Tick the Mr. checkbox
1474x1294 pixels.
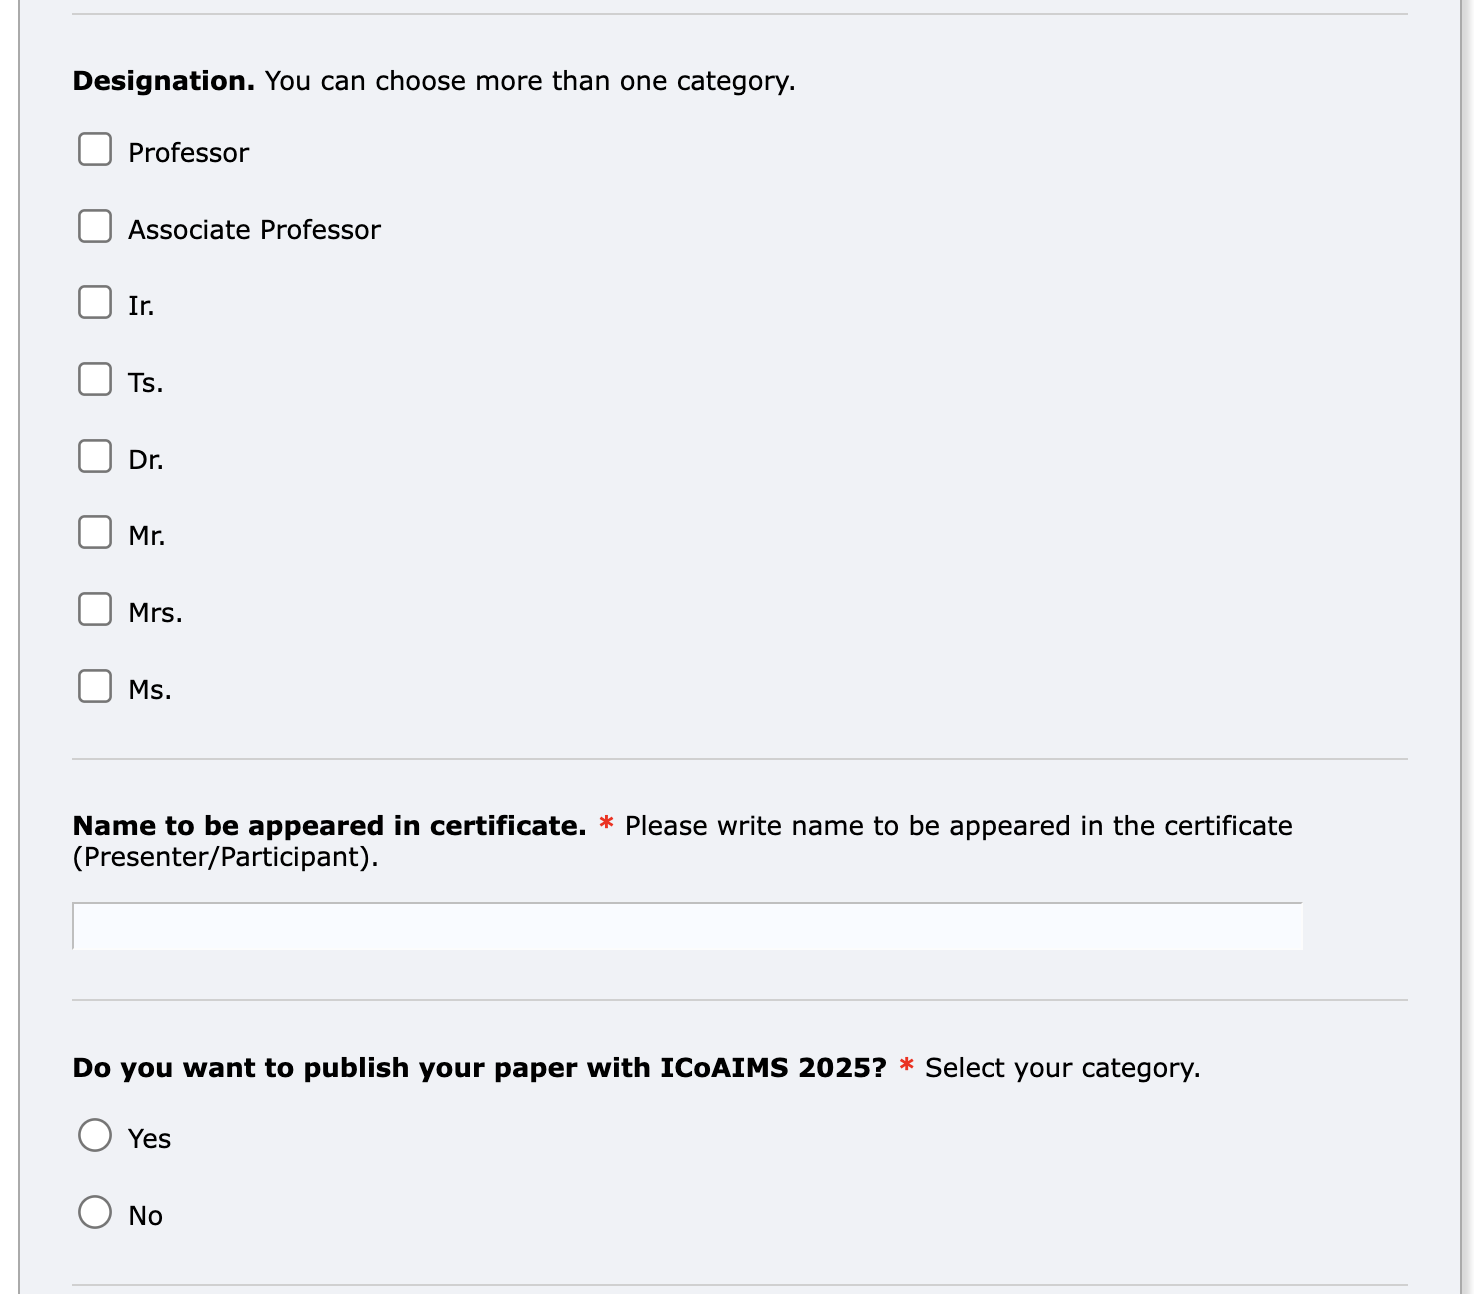[x=95, y=532]
